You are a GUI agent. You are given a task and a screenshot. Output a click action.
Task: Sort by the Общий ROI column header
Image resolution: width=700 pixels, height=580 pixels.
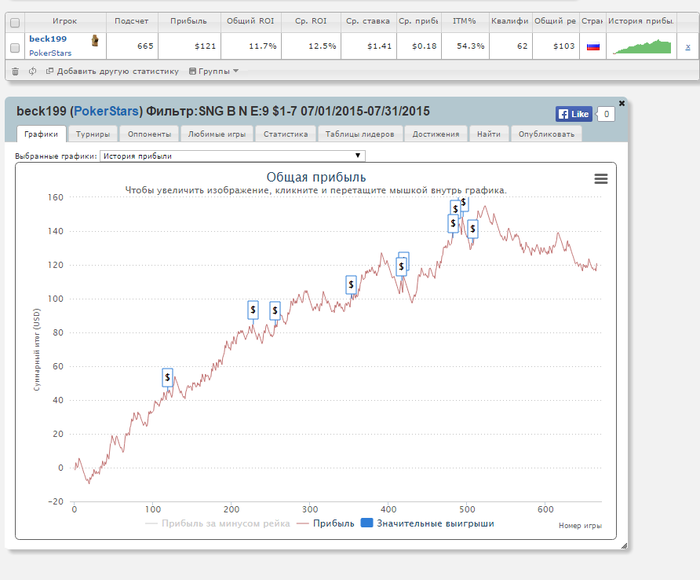click(250, 21)
